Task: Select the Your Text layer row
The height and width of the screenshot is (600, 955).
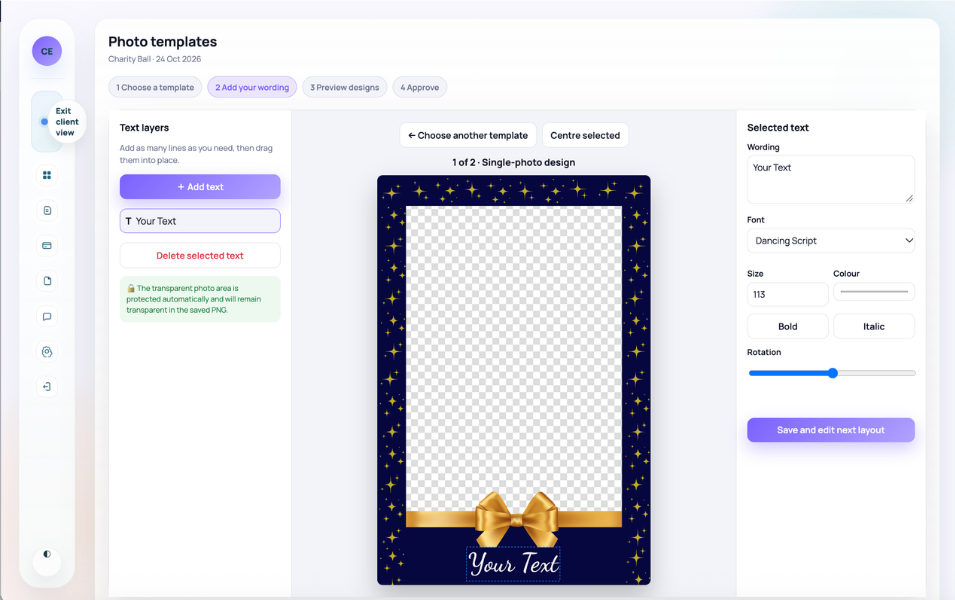Action: pyautogui.click(x=200, y=221)
